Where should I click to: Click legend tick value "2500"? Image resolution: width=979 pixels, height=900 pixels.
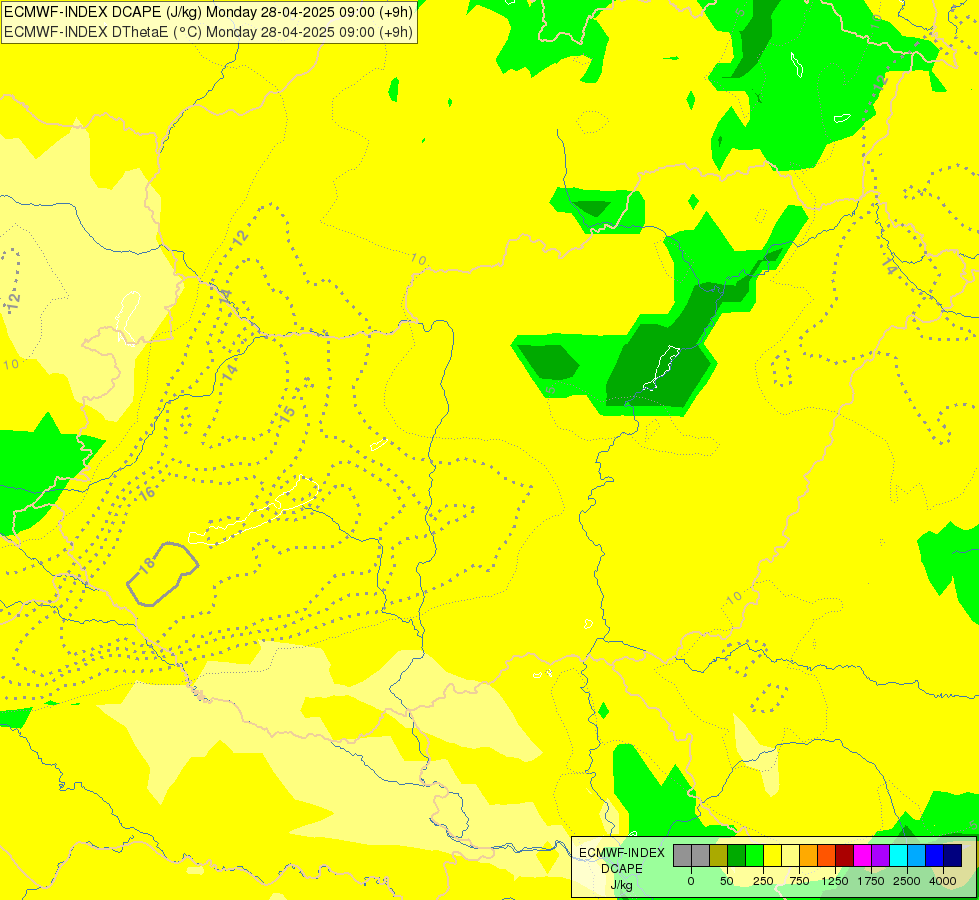click(x=907, y=881)
